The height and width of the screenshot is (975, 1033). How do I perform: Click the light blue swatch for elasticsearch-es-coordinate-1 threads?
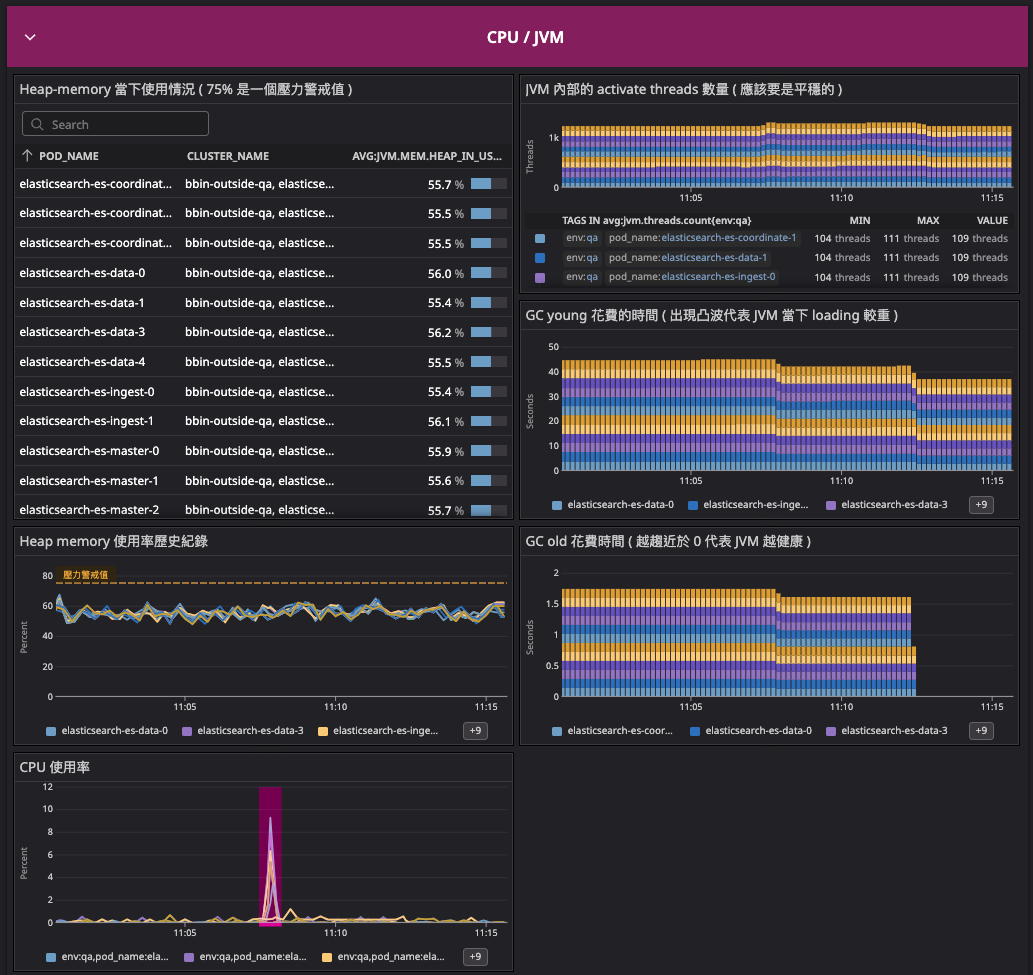click(540, 238)
